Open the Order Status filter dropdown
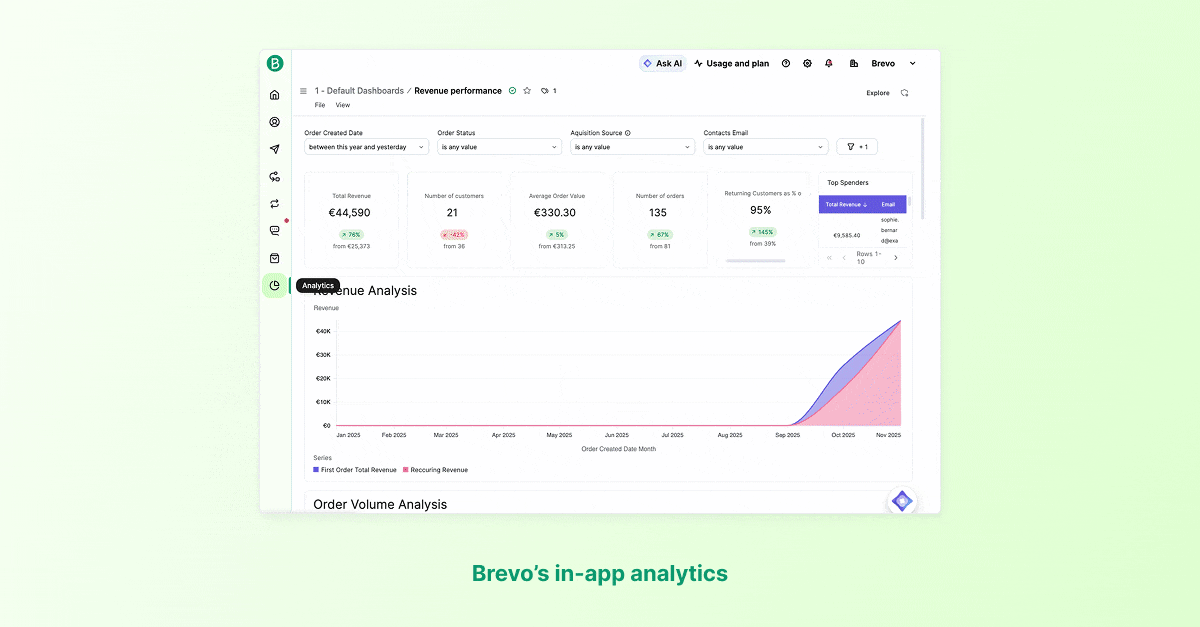Viewport: 1200px width, 627px height. [500, 147]
